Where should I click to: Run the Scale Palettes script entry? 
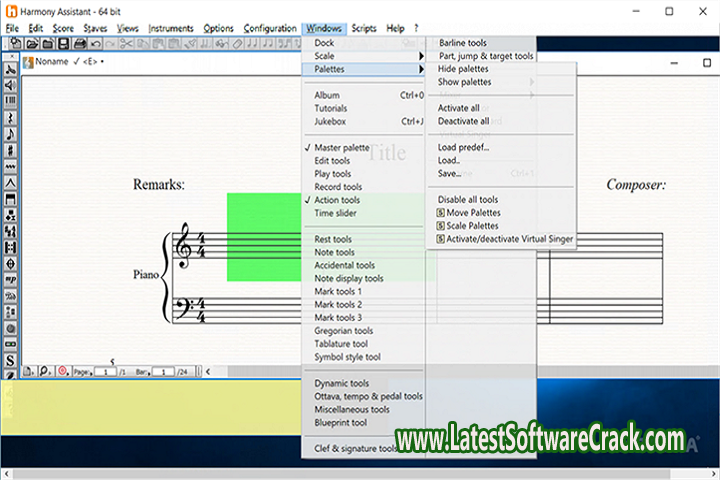(473, 226)
